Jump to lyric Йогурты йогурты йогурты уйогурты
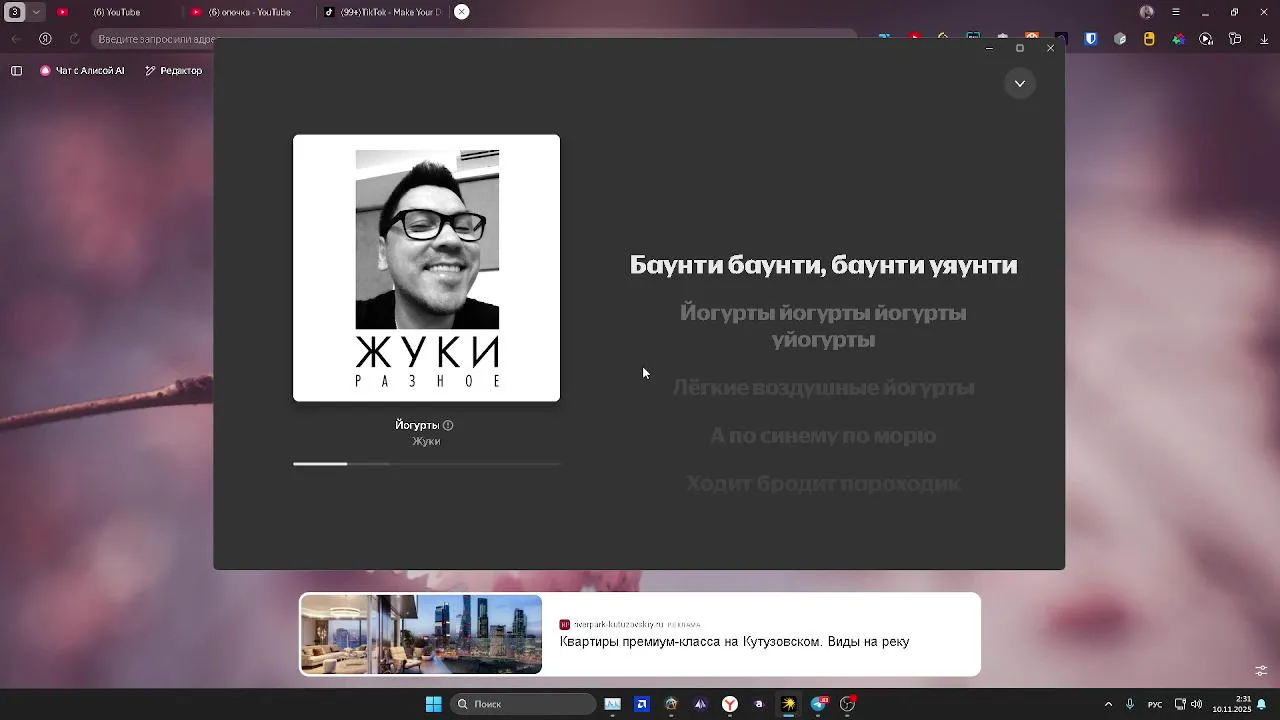The width and height of the screenshot is (1280, 720). [823, 326]
